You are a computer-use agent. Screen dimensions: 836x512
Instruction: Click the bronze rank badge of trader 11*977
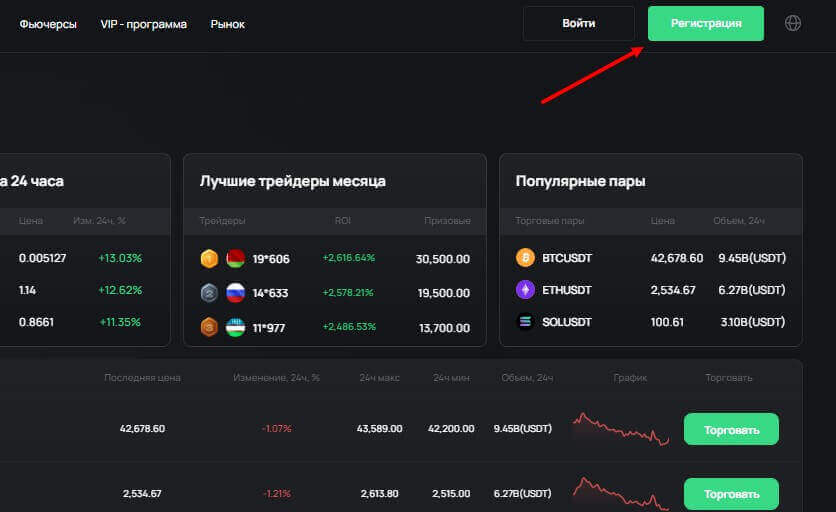pyautogui.click(x=209, y=327)
